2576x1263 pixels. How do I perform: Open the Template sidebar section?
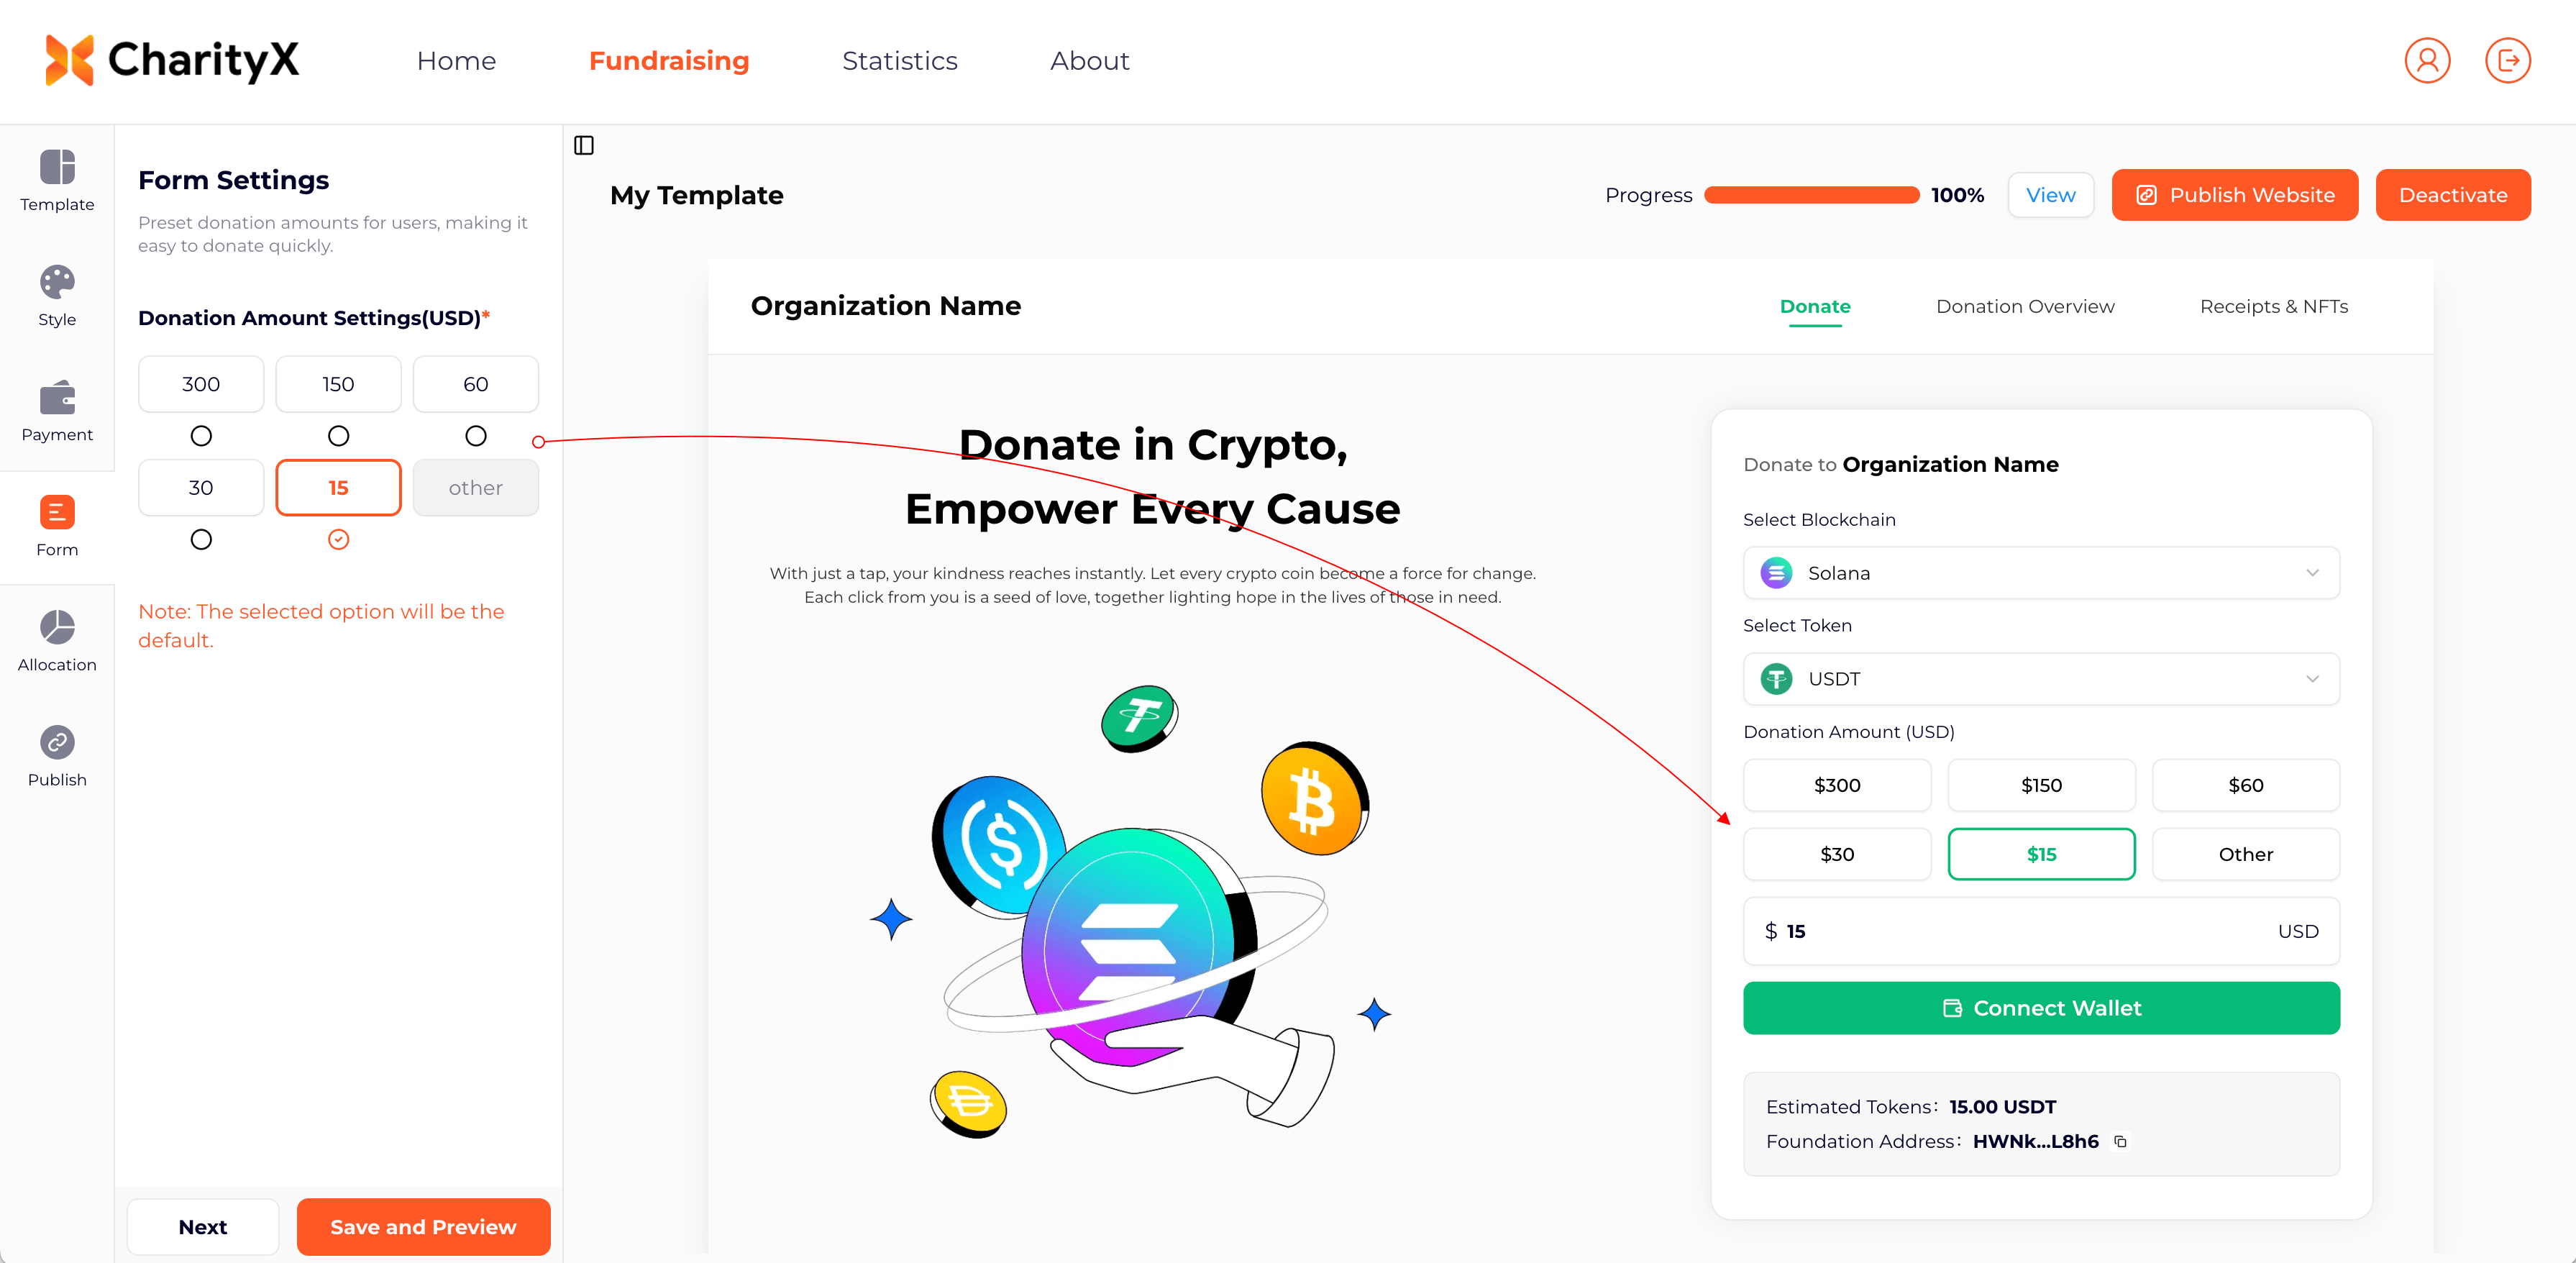click(x=57, y=181)
